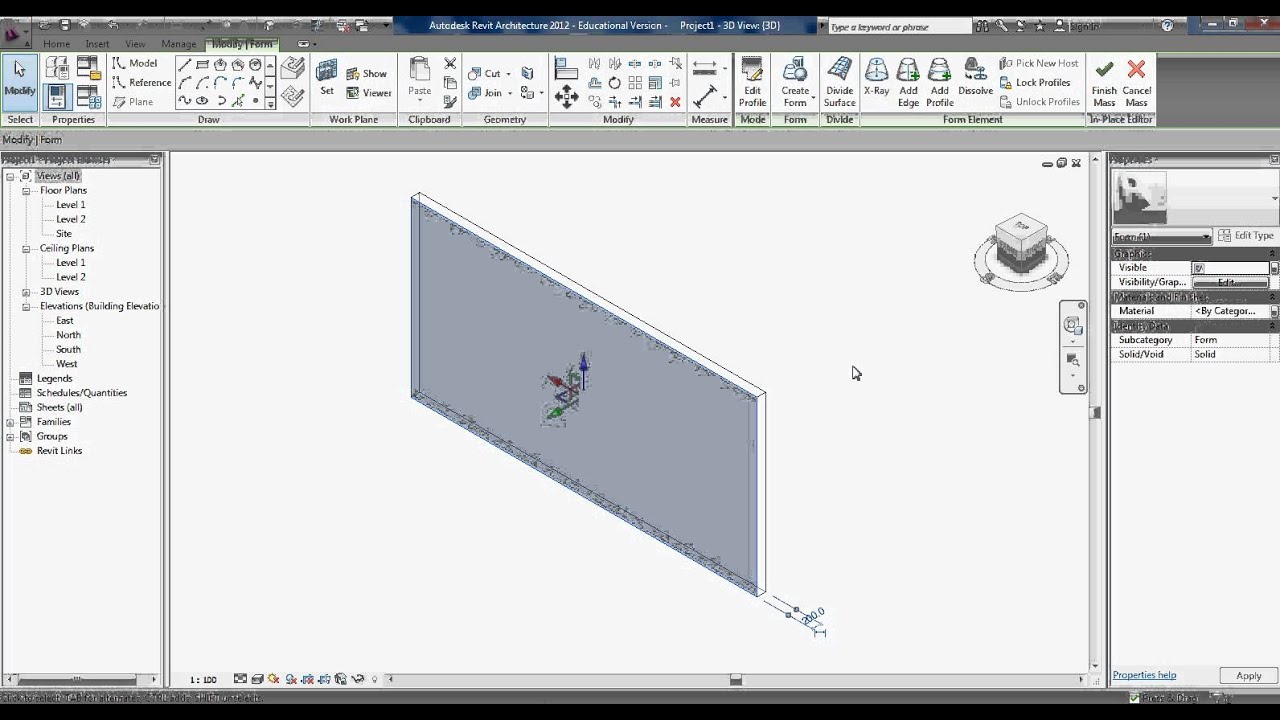Screen dimensions: 1280x720
Task: Click the Visibility/Graphics Edit button
Action: pos(1229,283)
